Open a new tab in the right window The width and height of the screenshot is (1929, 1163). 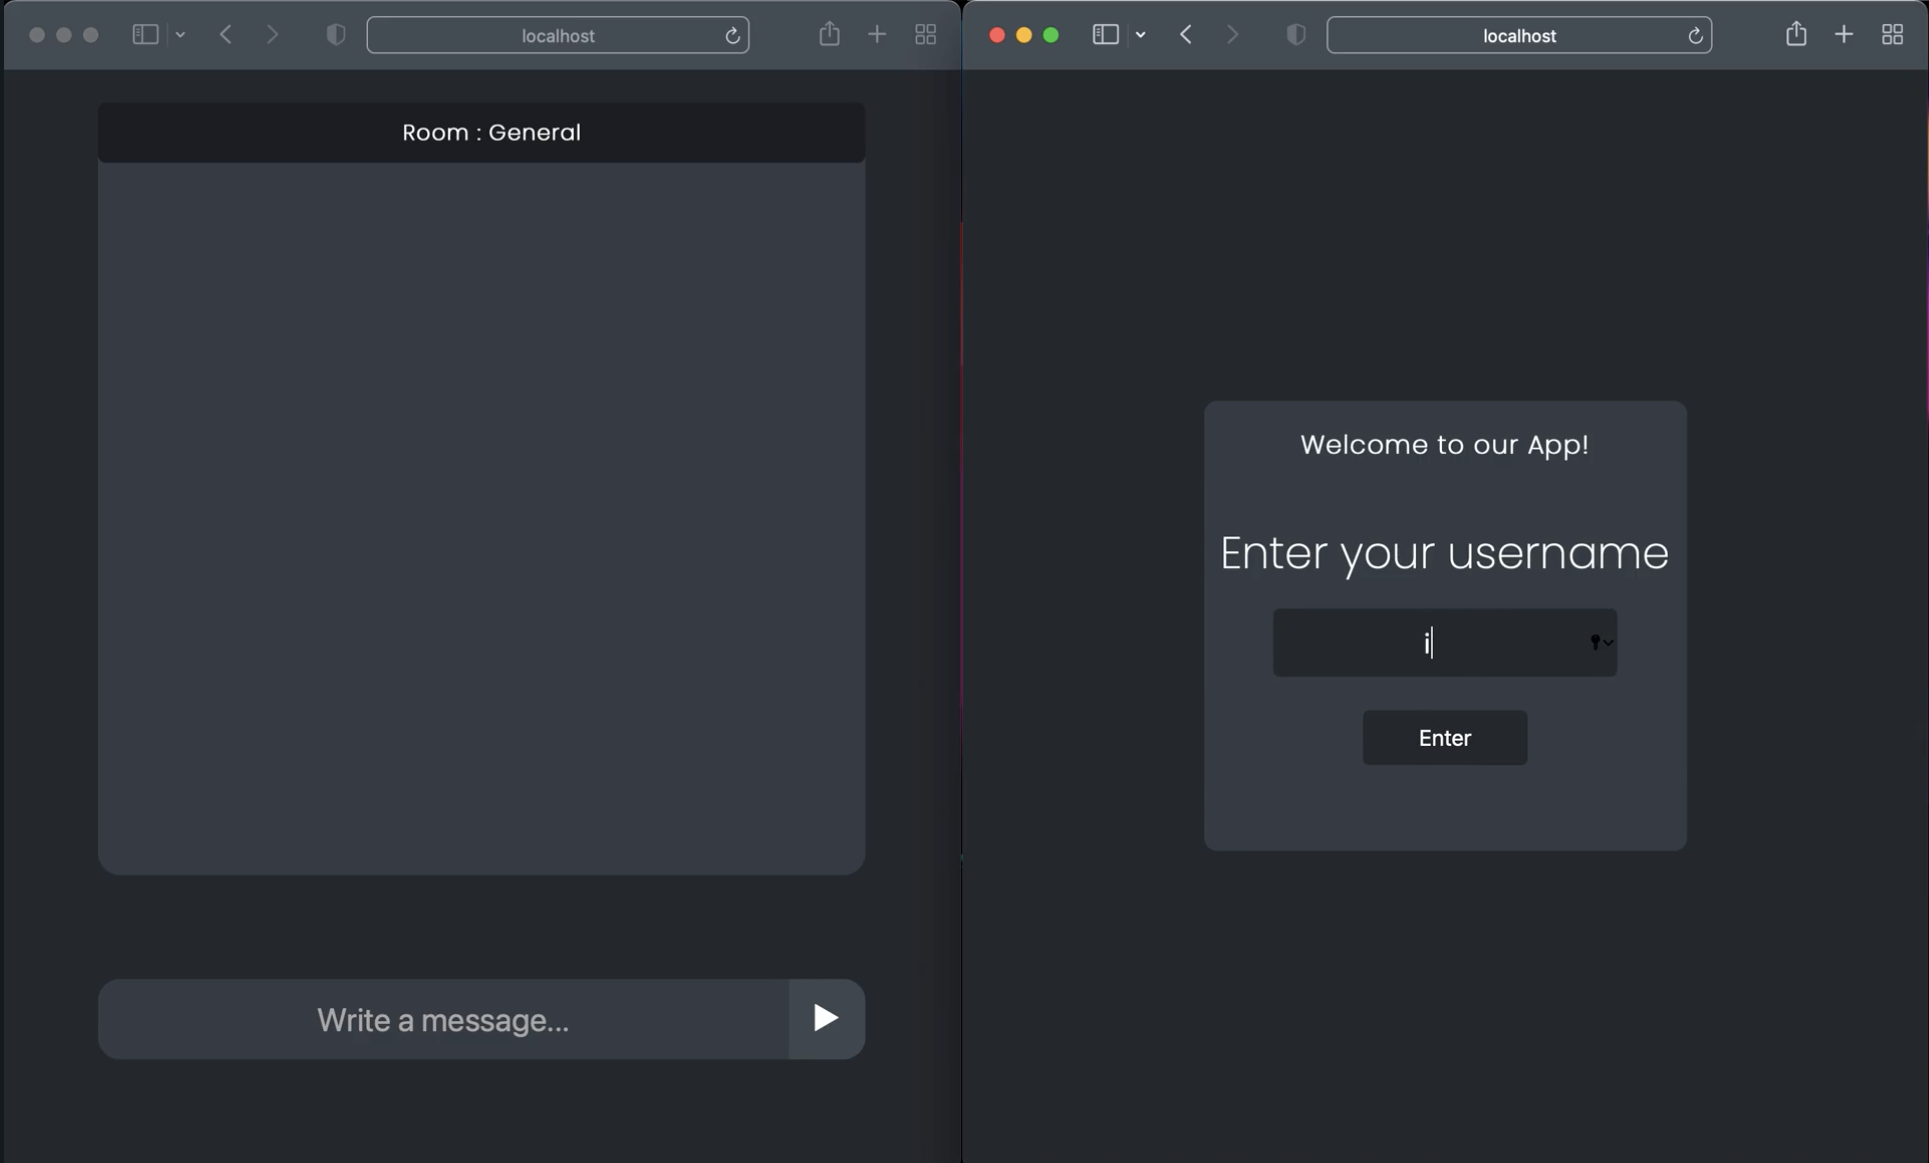click(x=1844, y=34)
